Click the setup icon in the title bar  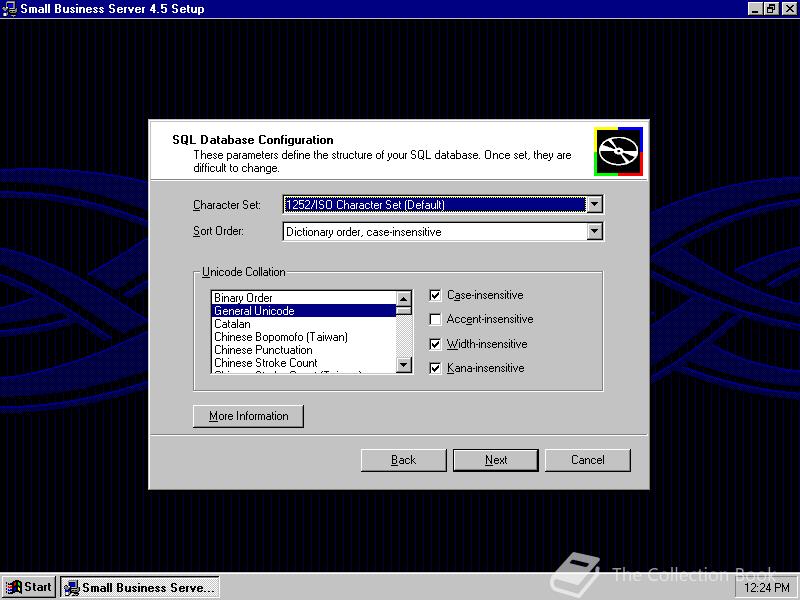tap(9, 9)
